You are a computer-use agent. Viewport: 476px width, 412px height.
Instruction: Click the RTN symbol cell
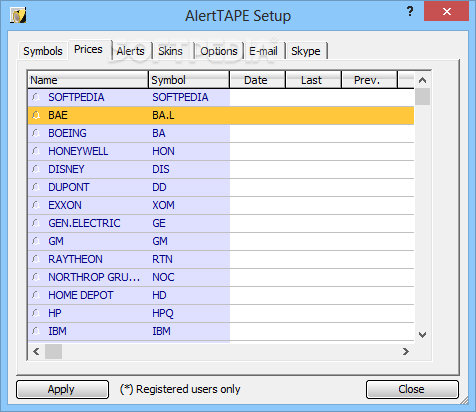click(189, 259)
